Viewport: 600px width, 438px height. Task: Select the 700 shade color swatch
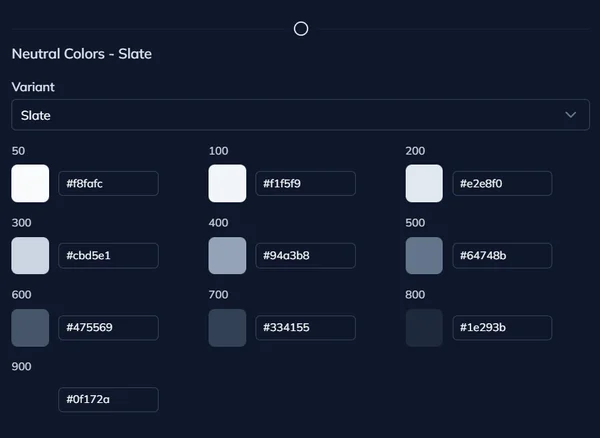click(227, 328)
